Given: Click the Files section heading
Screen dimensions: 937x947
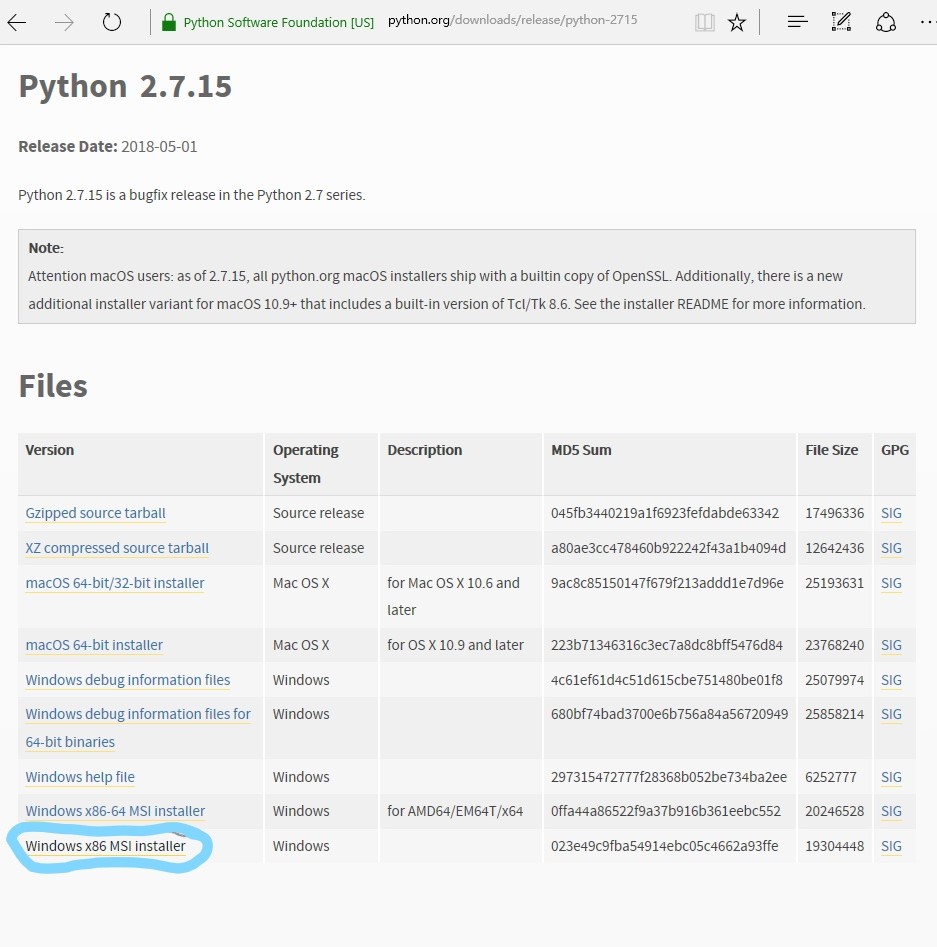Looking at the screenshot, I should click(x=53, y=387).
